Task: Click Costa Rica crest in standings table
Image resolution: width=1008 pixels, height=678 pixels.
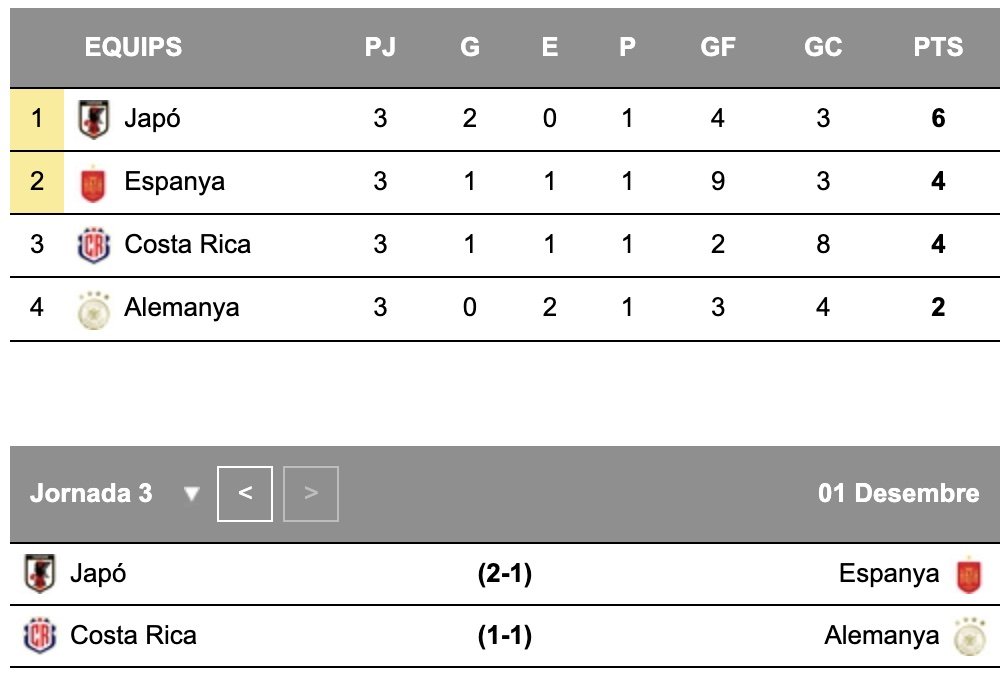Action: pyautogui.click(x=93, y=245)
